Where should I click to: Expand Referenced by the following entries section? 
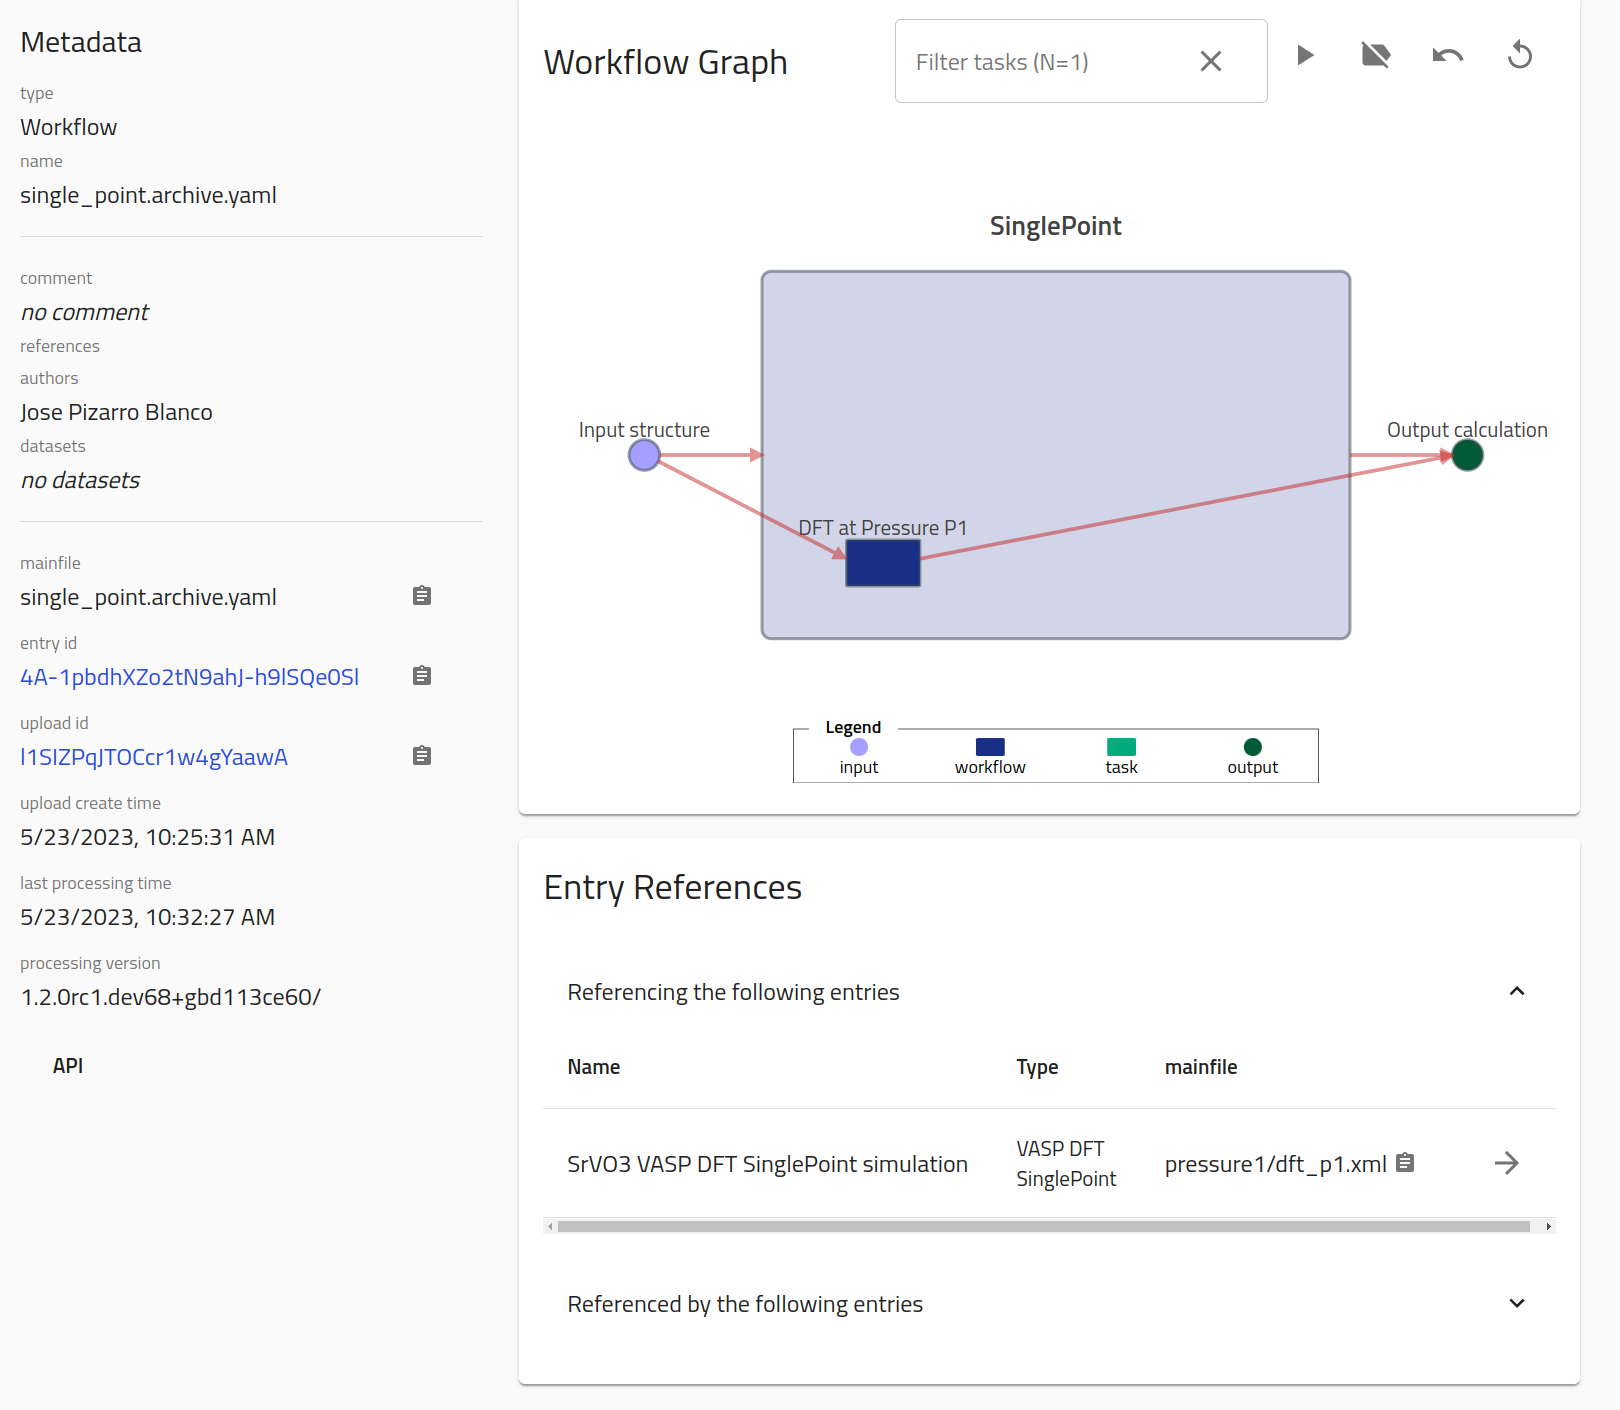(1517, 1303)
